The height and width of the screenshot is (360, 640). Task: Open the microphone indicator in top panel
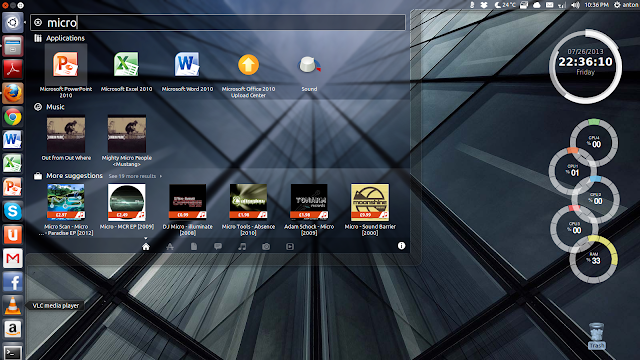[472, 5]
